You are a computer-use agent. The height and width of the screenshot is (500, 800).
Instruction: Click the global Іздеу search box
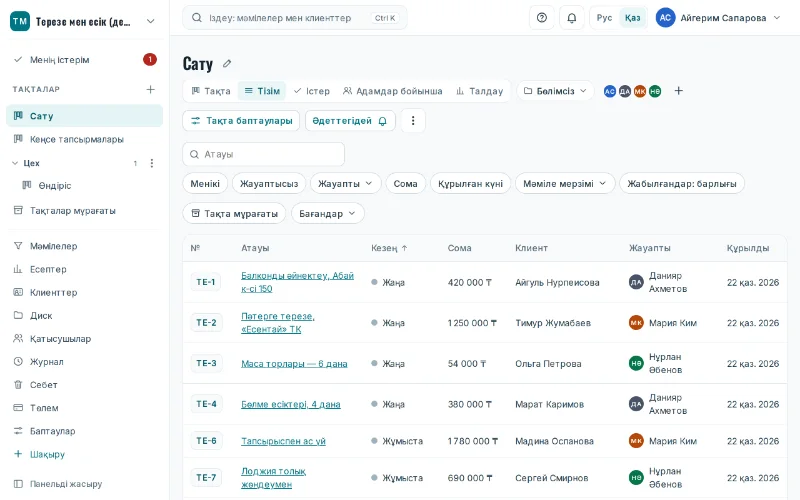click(295, 18)
